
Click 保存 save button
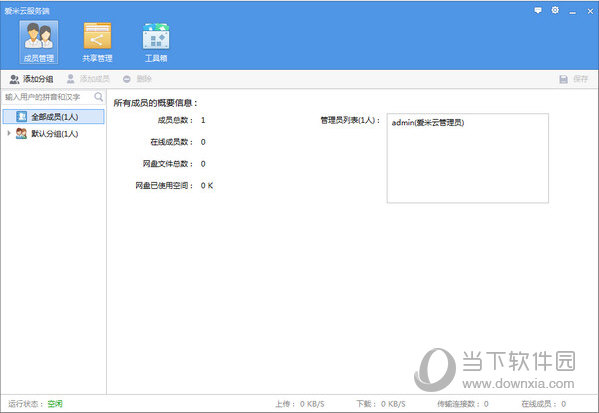[x=573, y=79]
